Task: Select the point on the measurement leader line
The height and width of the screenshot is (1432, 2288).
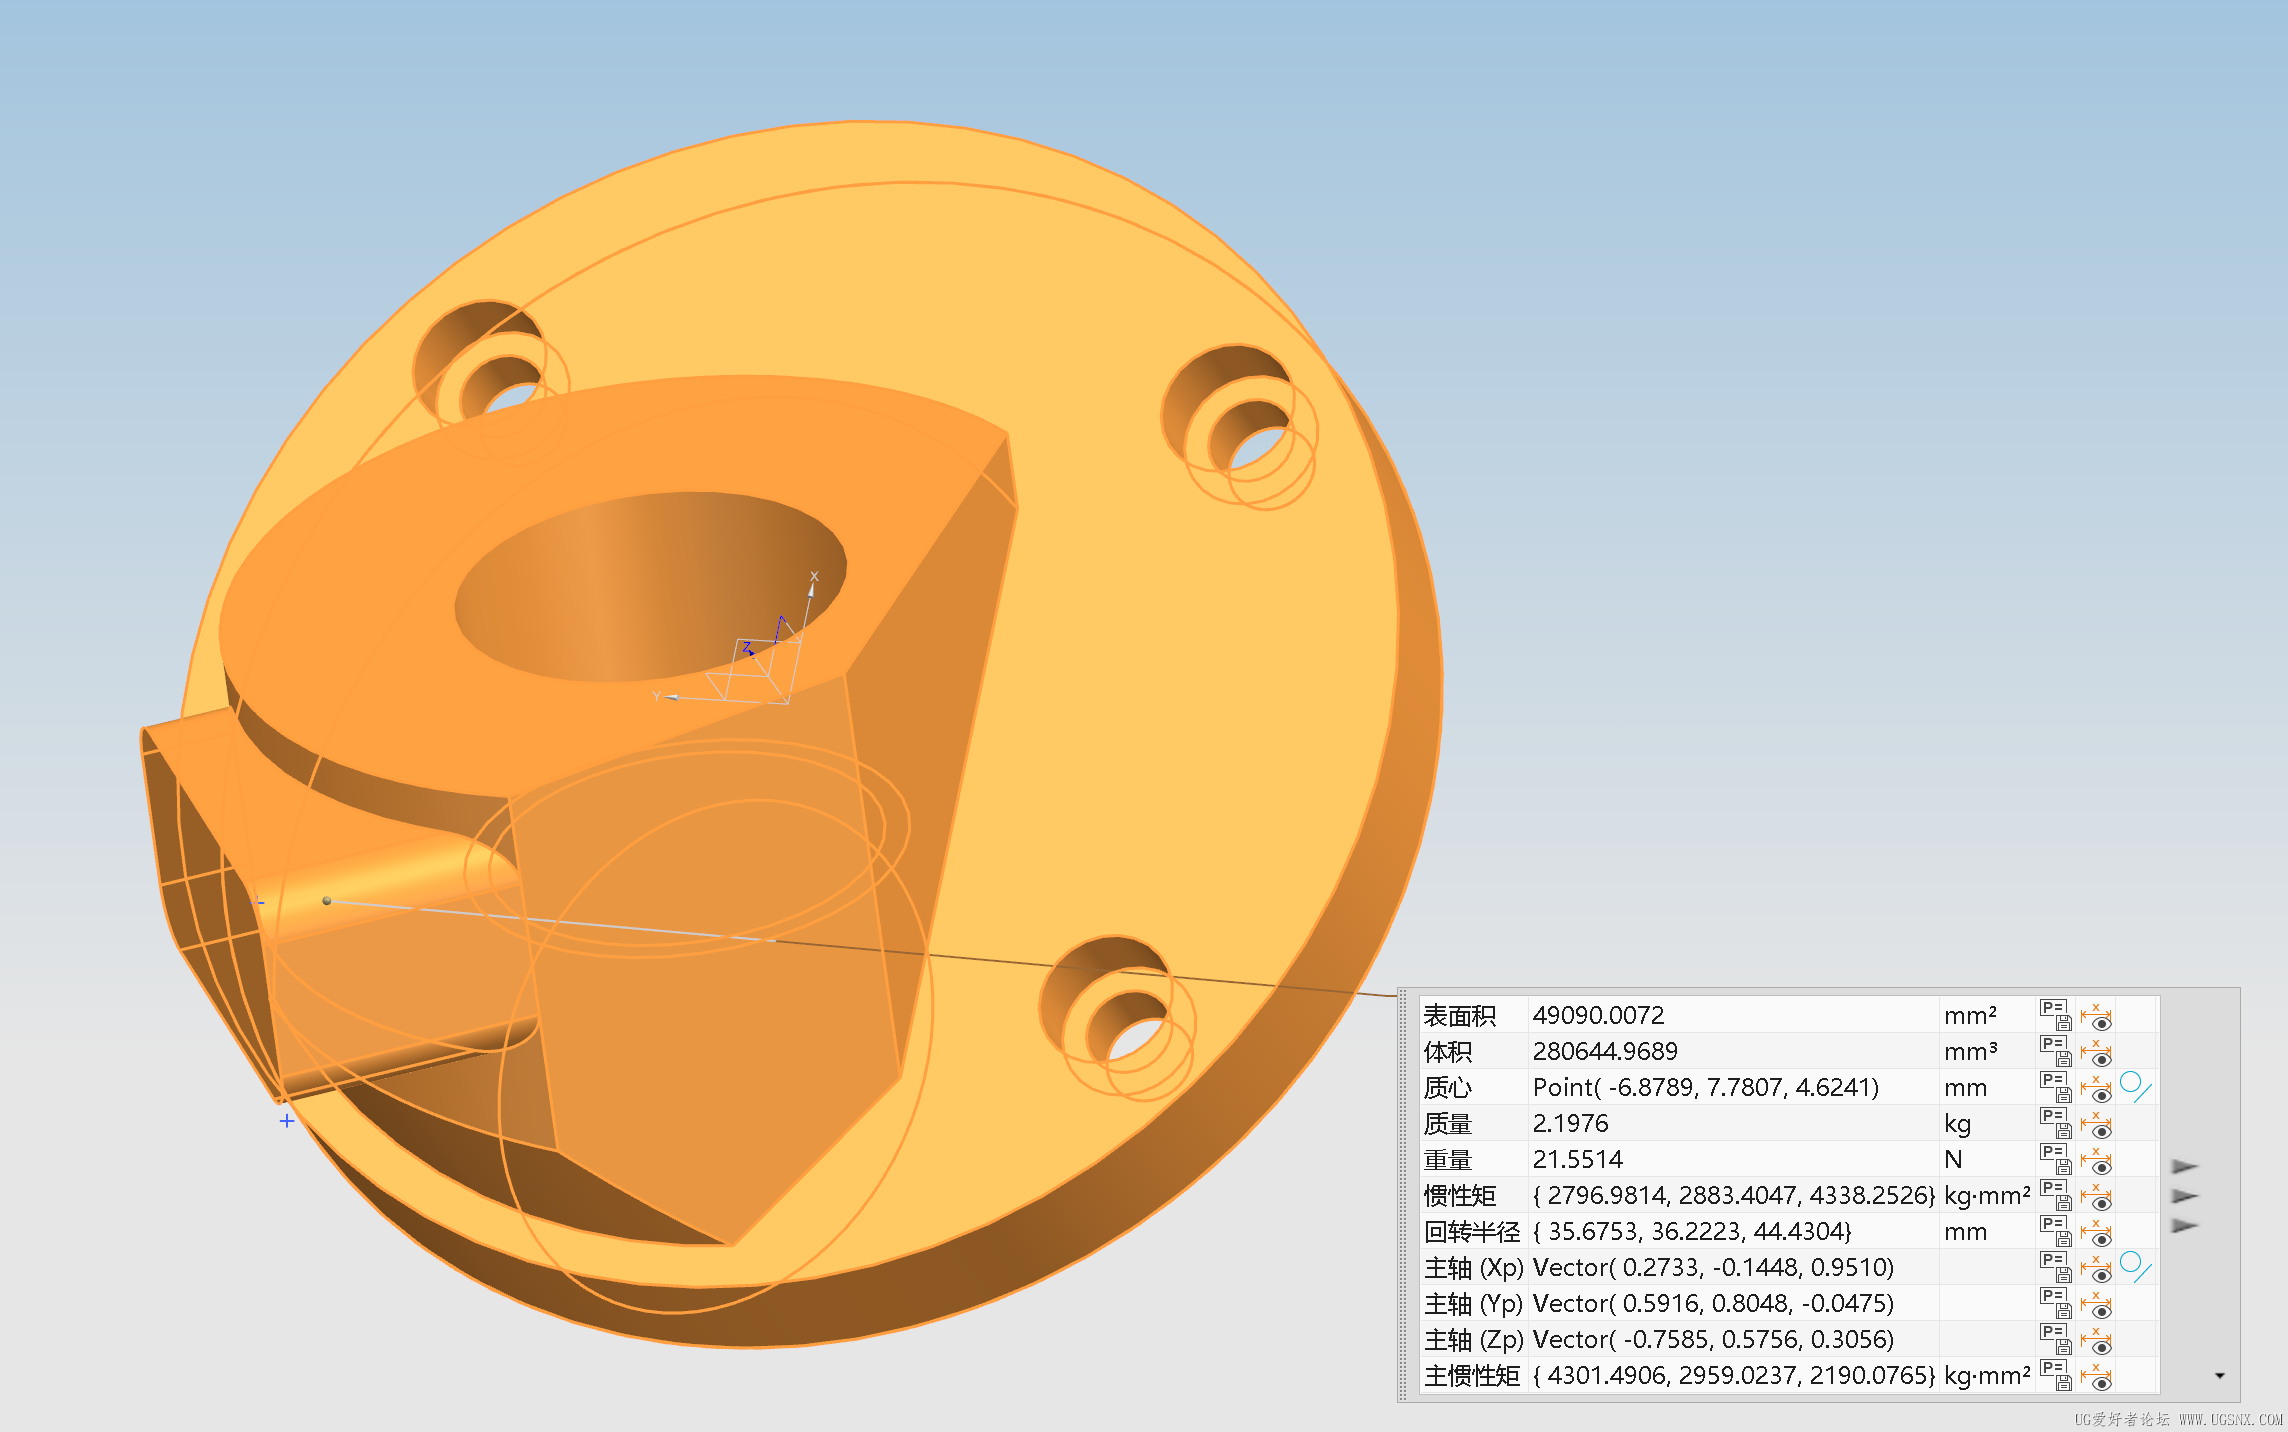Action: [x=327, y=901]
